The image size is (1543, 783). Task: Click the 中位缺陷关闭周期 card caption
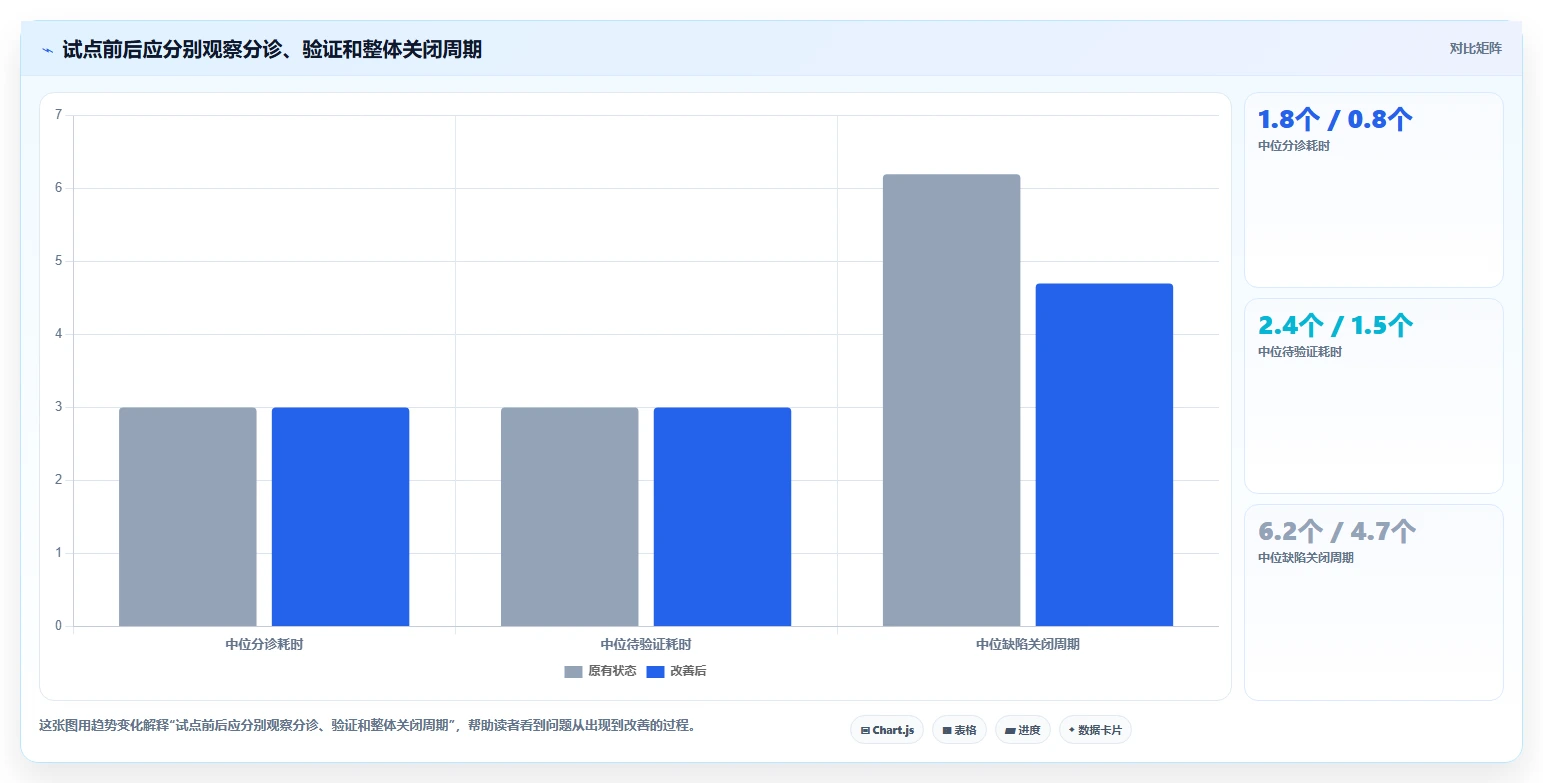1306,558
